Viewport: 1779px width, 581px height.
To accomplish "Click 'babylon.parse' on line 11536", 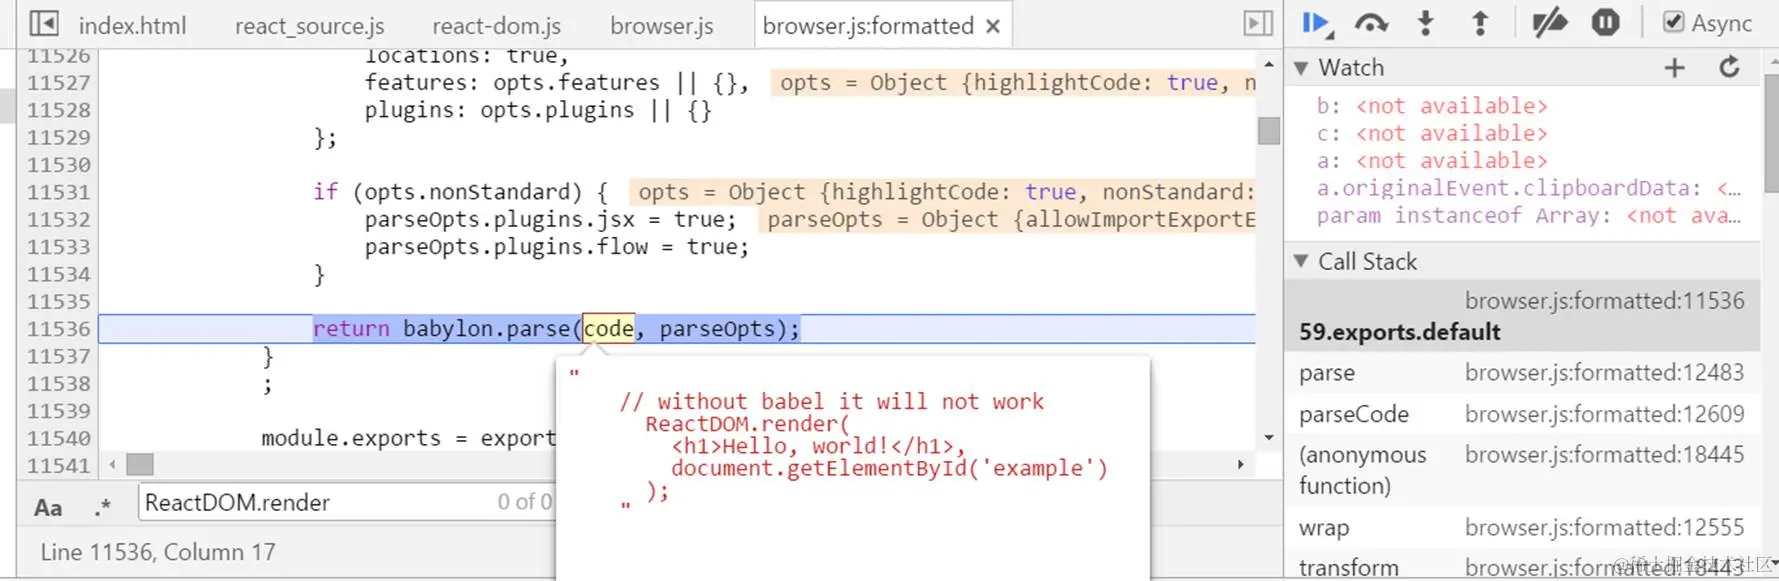I will (x=486, y=329).
